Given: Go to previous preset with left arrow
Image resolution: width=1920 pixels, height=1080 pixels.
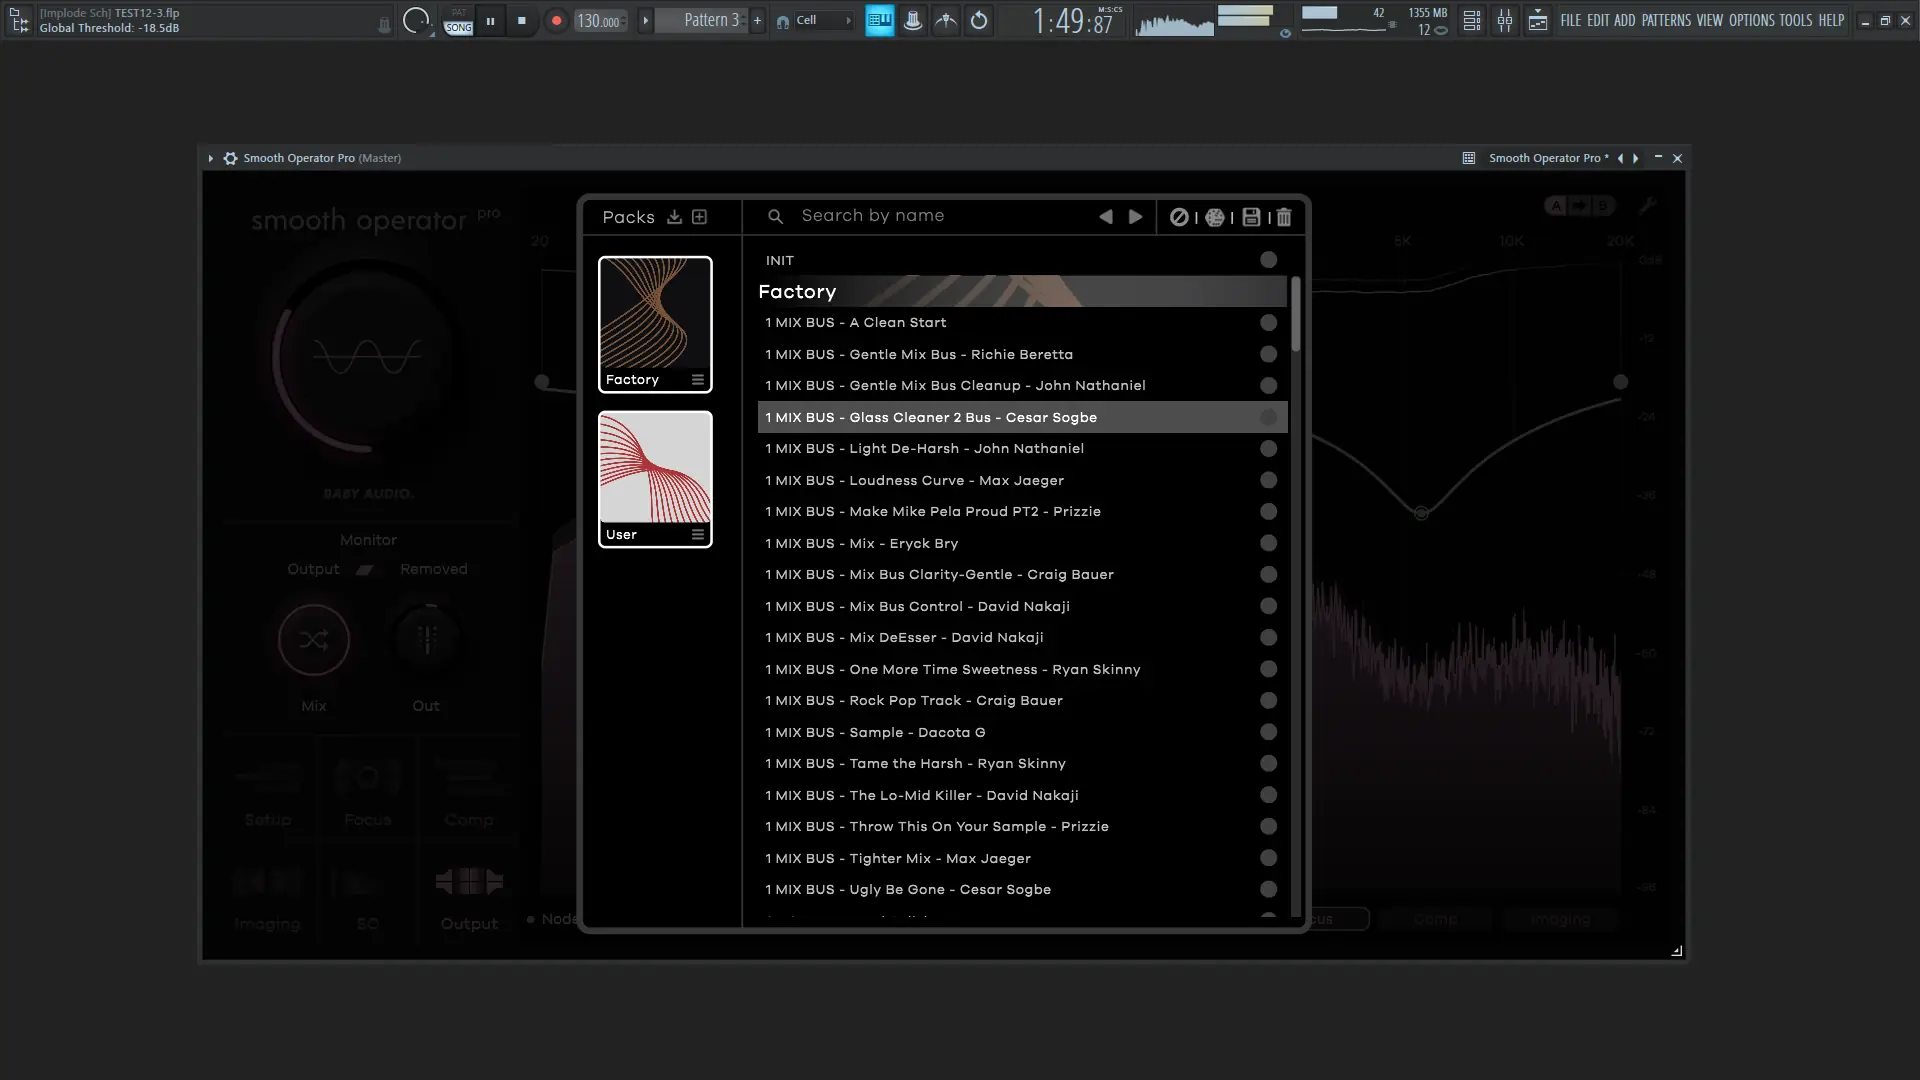Looking at the screenshot, I should (1105, 217).
